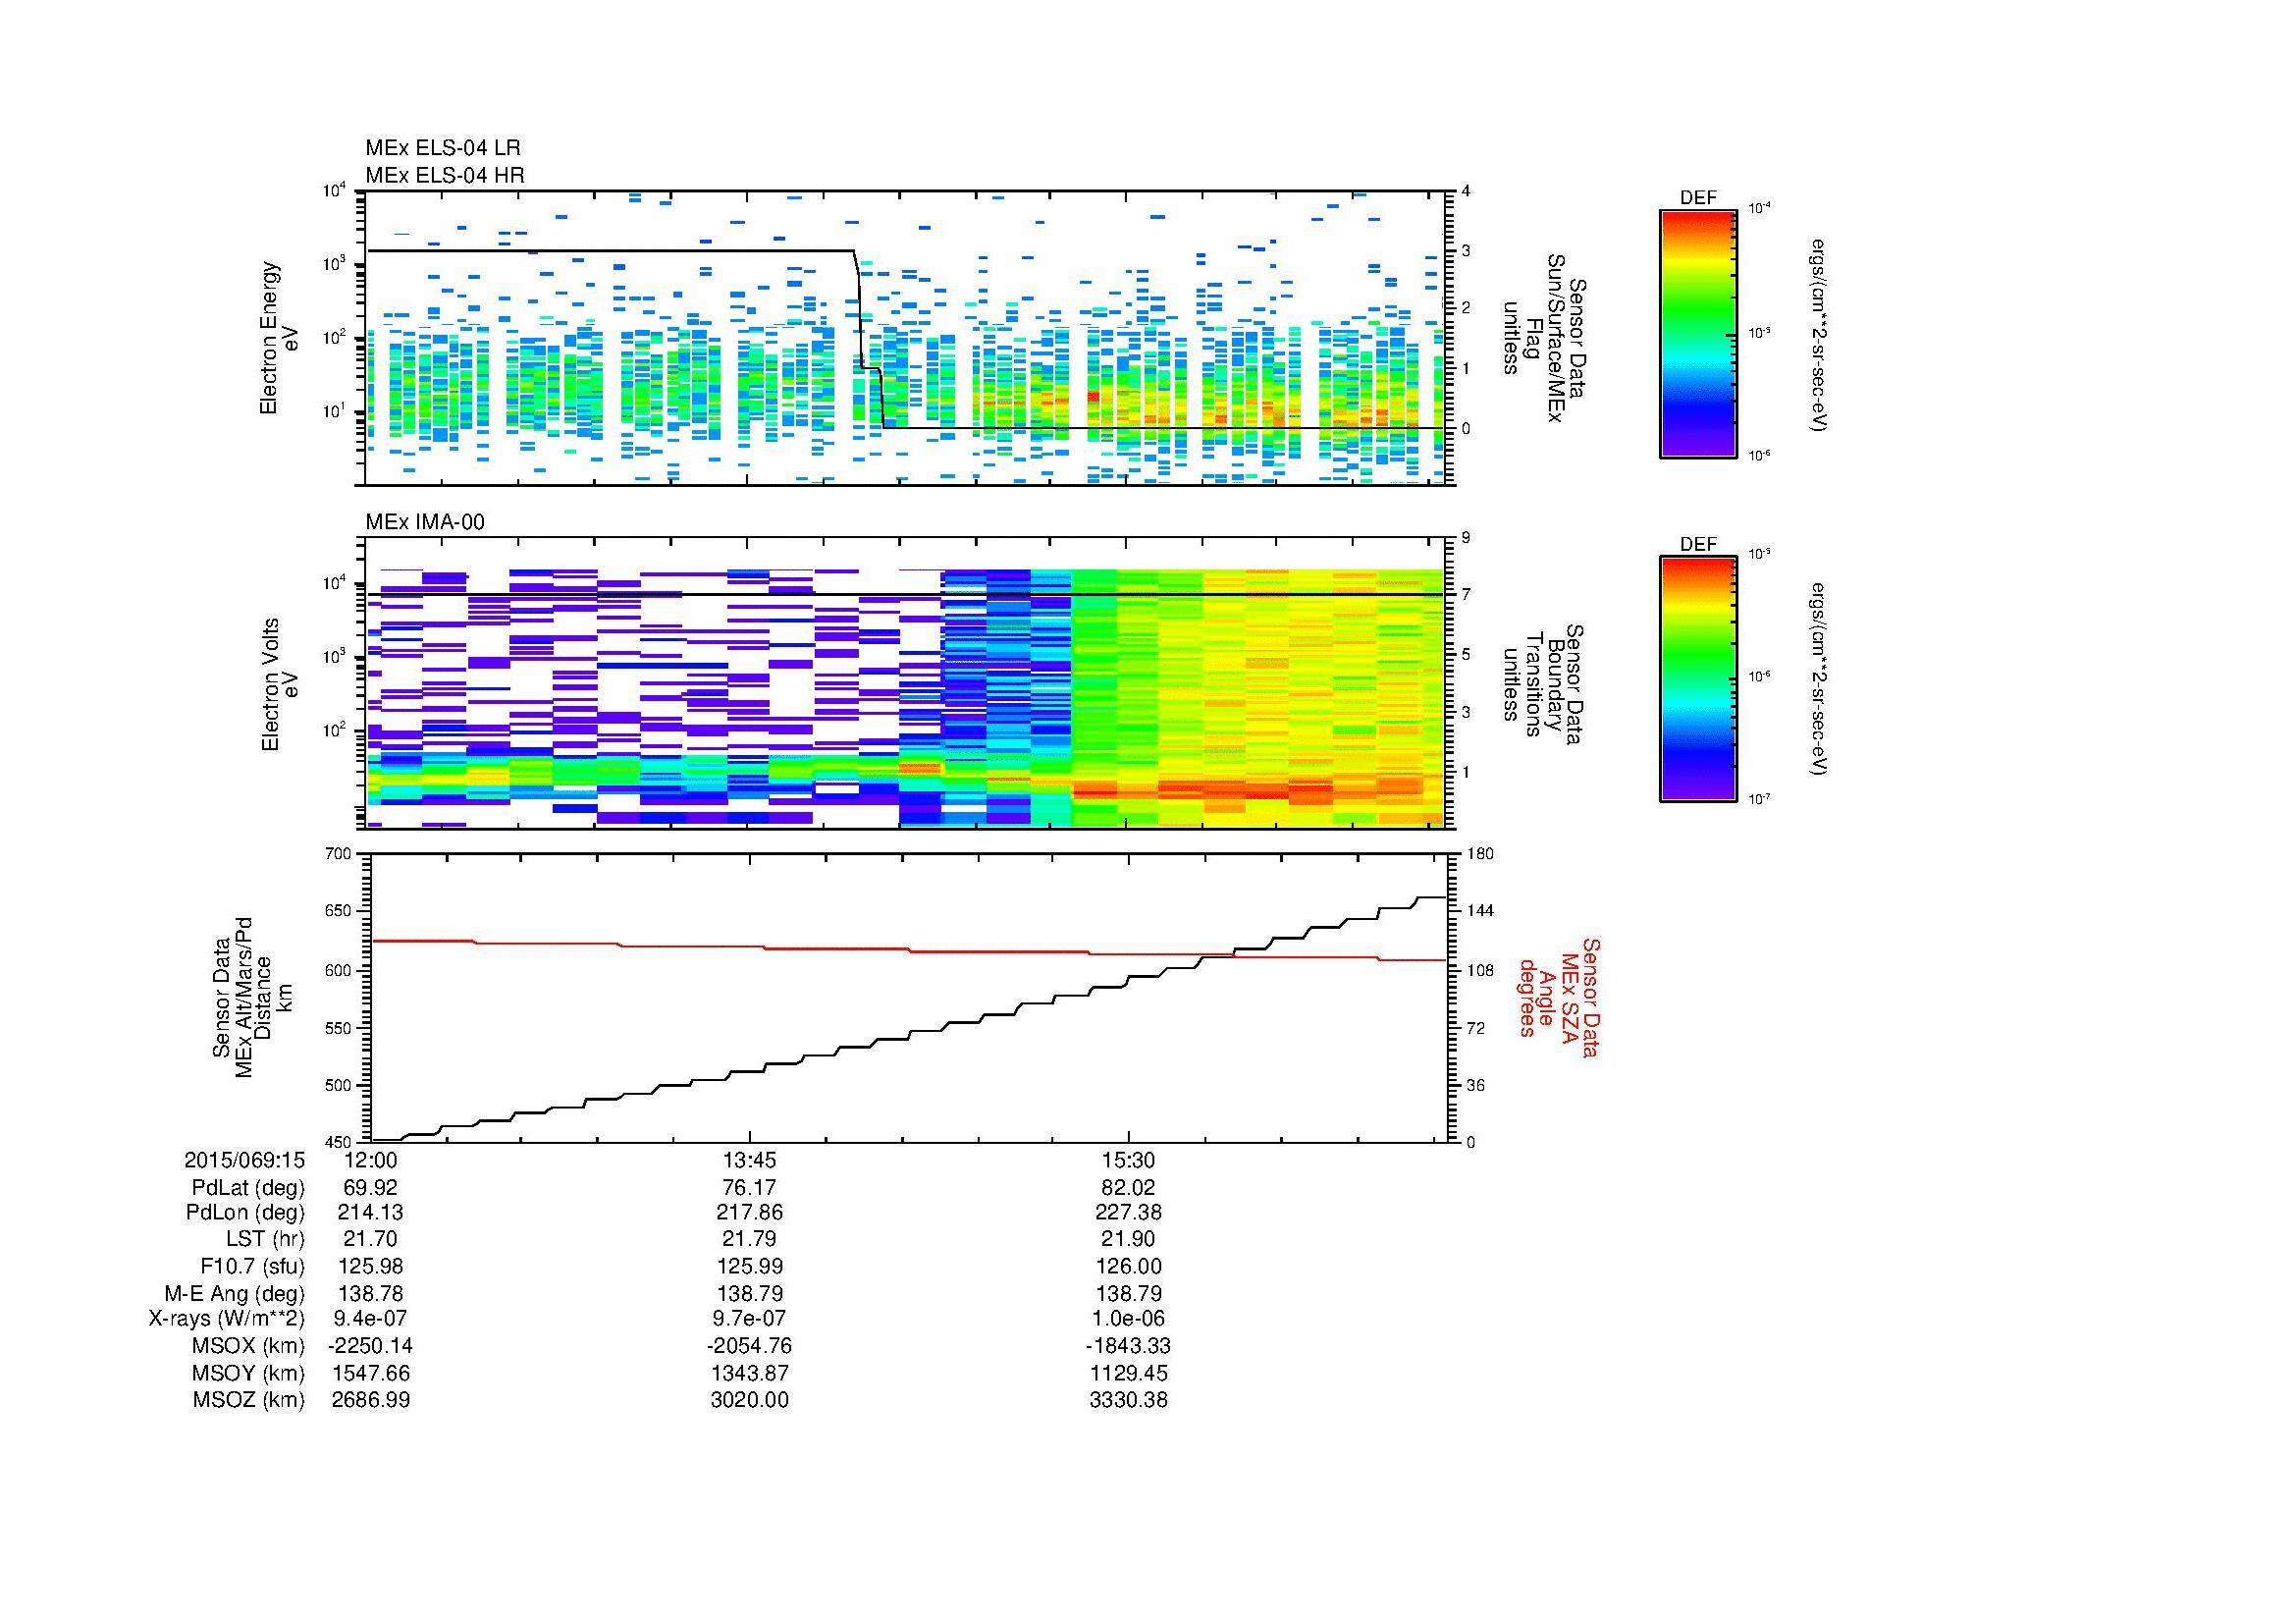Select the X-rays (W/m**2) row label
Image resolution: width=2296 pixels, height=1623 pixels.
click(227, 1319)
